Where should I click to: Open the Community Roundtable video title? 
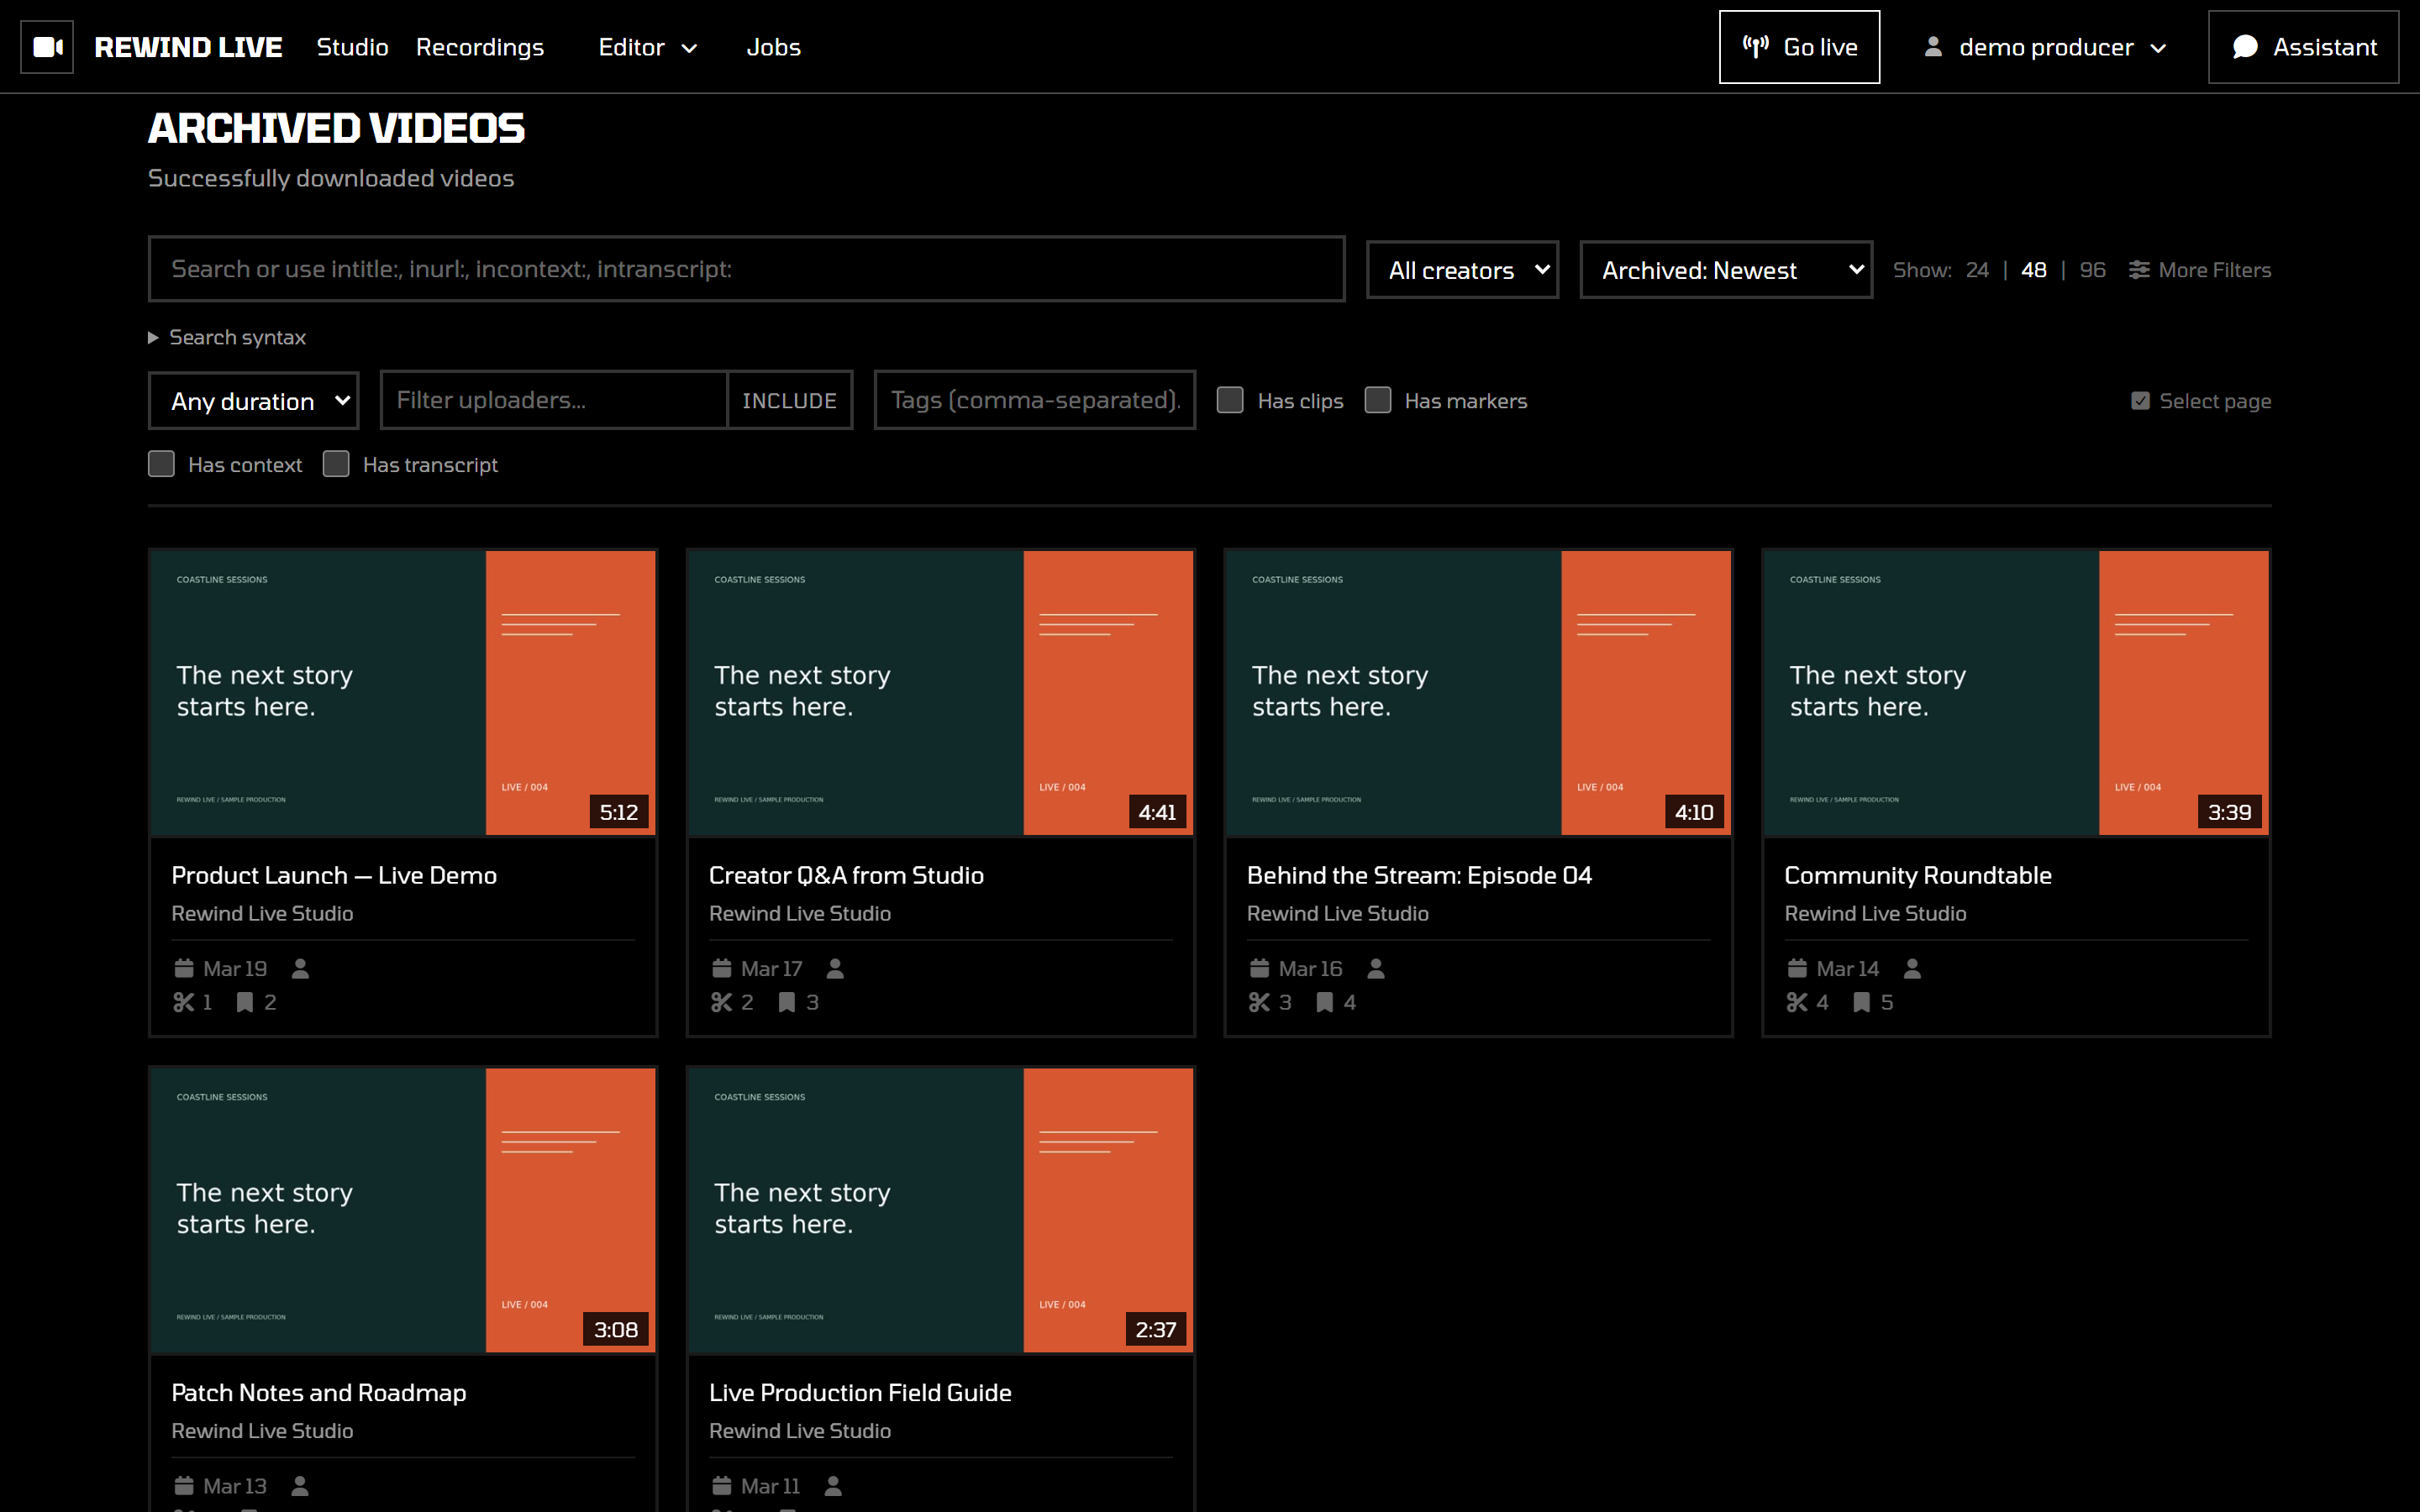[1917, 875]
